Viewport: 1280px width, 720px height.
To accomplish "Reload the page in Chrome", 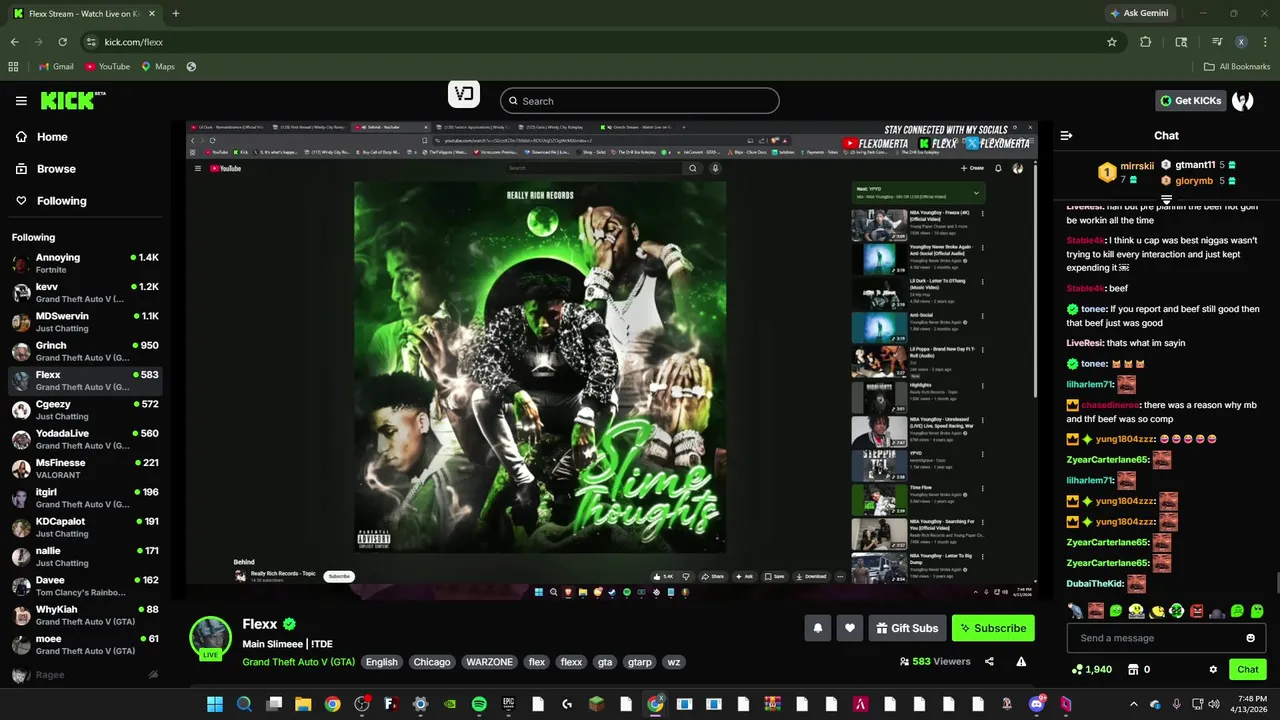I will click(62, 42).
